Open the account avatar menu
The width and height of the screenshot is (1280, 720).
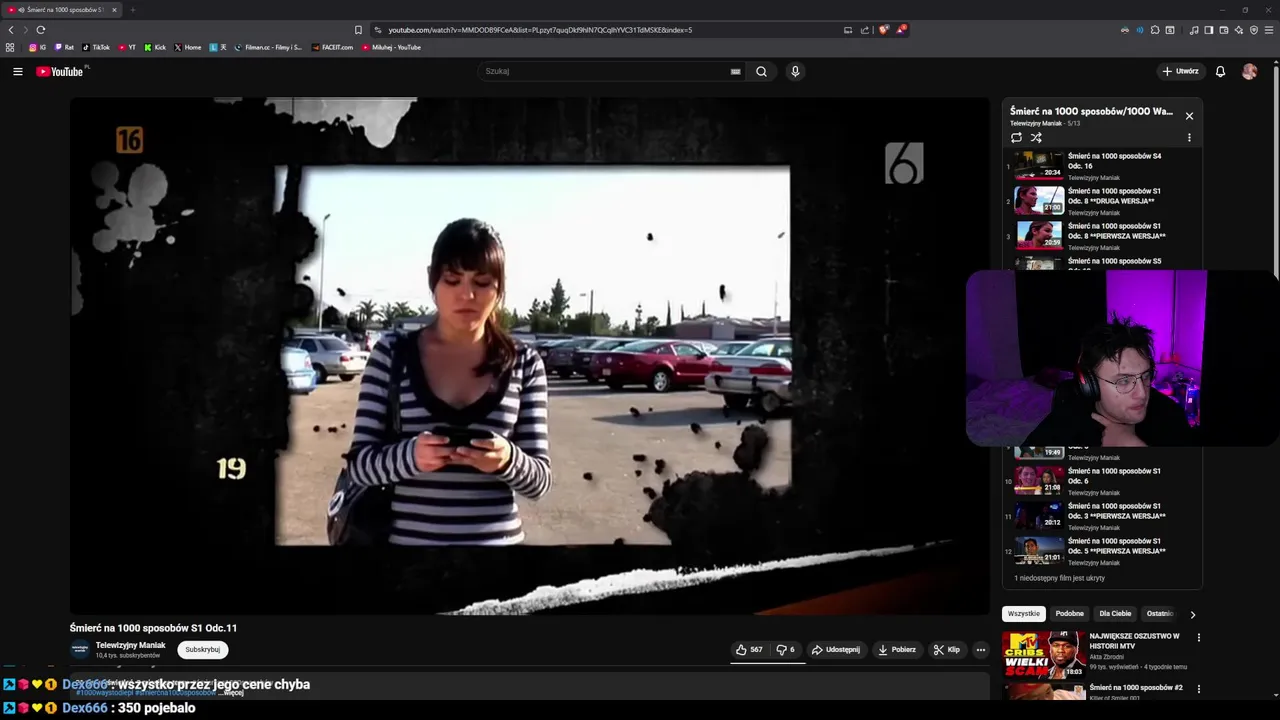1249,71
